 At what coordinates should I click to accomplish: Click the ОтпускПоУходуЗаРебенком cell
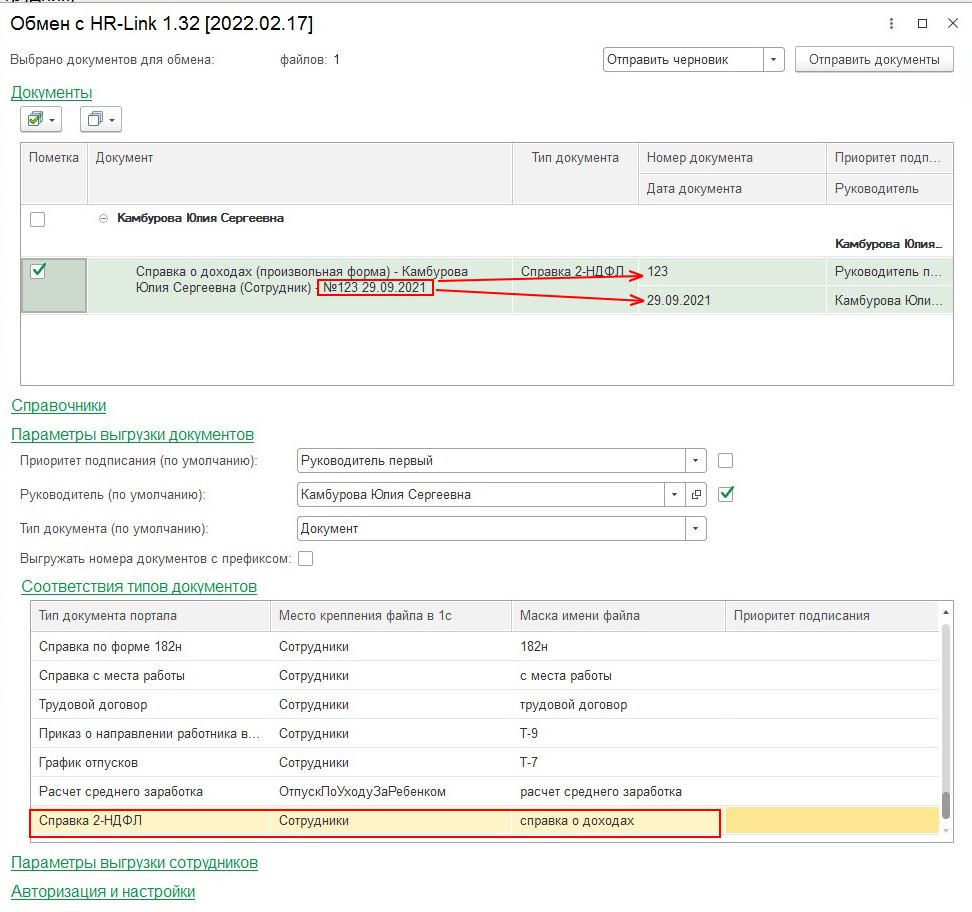click(391, 792)
